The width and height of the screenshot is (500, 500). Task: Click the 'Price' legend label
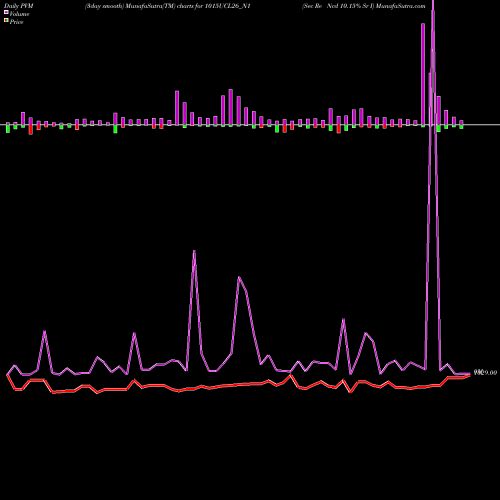tap(16, 22)
